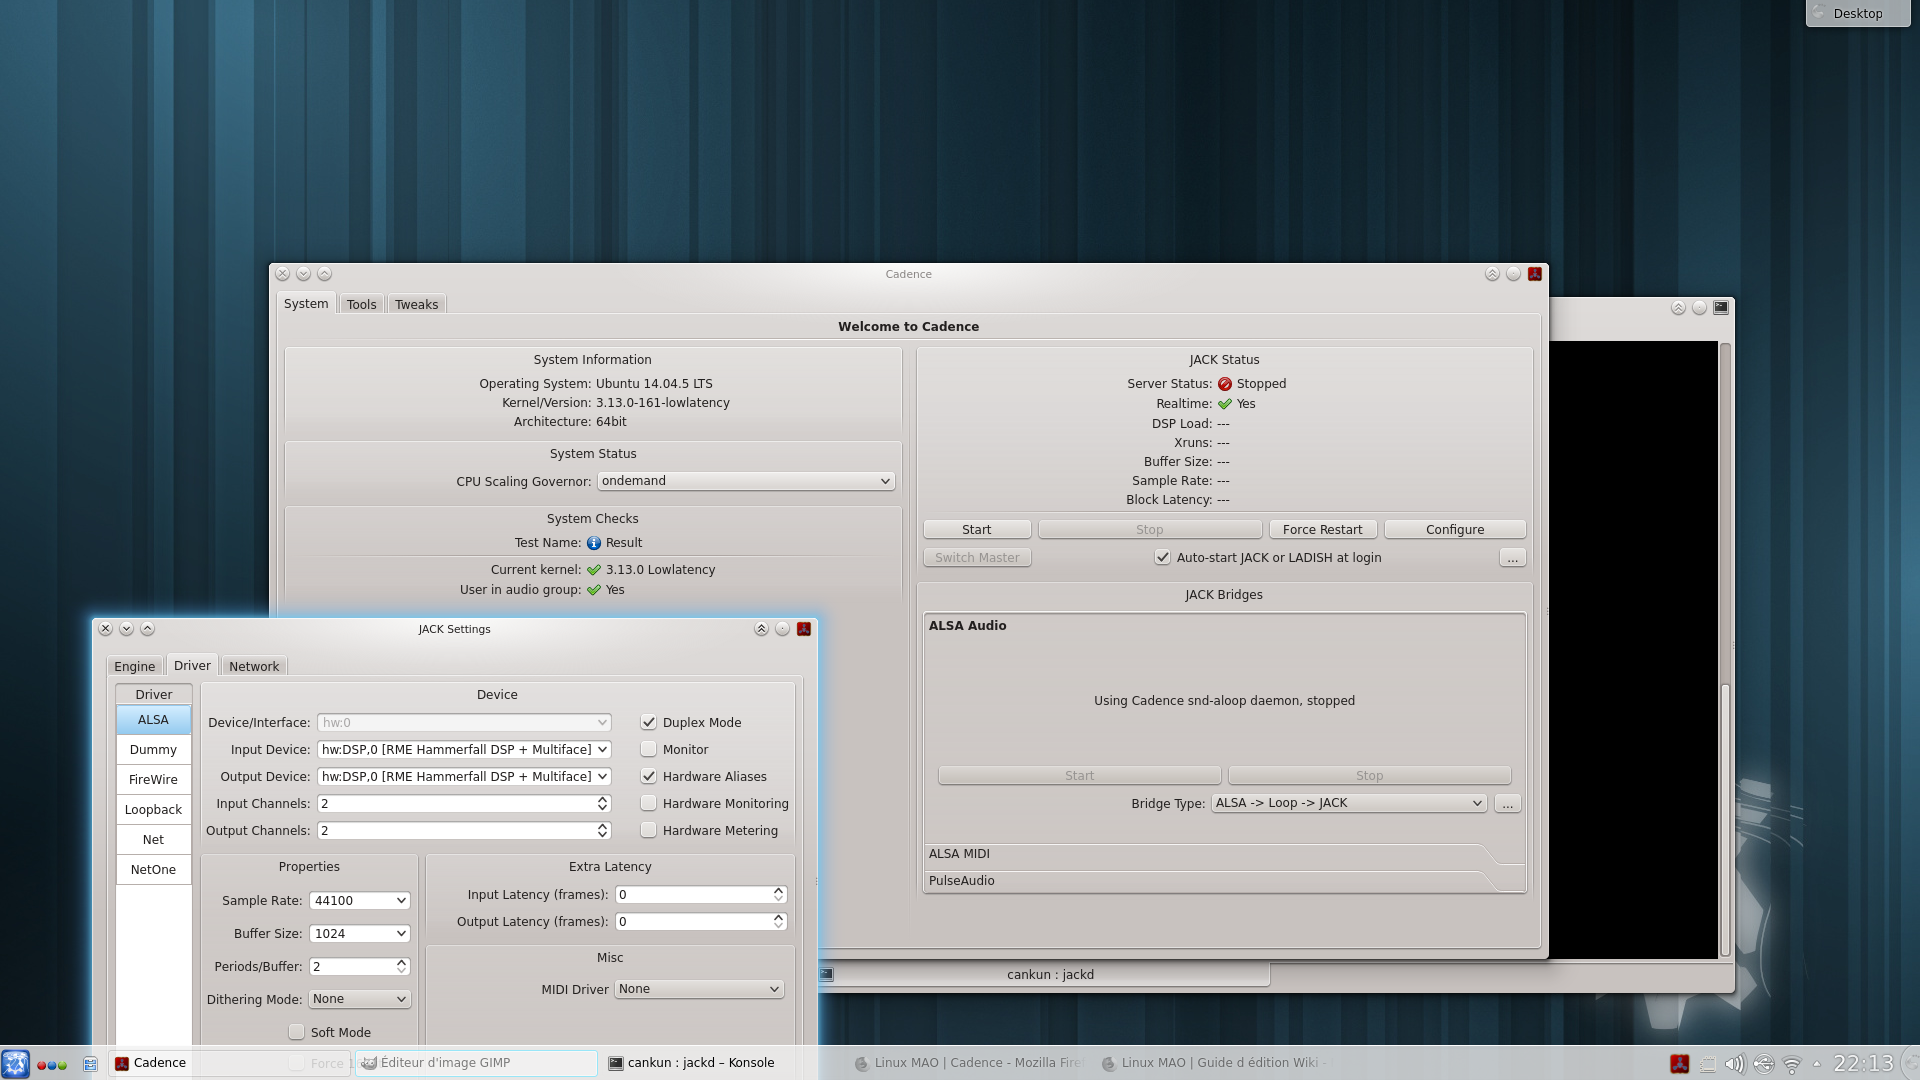Open the CPU Scaling Governor dropdown
Viewport: 1920px width, 1080px height.
tap(745, 481)
